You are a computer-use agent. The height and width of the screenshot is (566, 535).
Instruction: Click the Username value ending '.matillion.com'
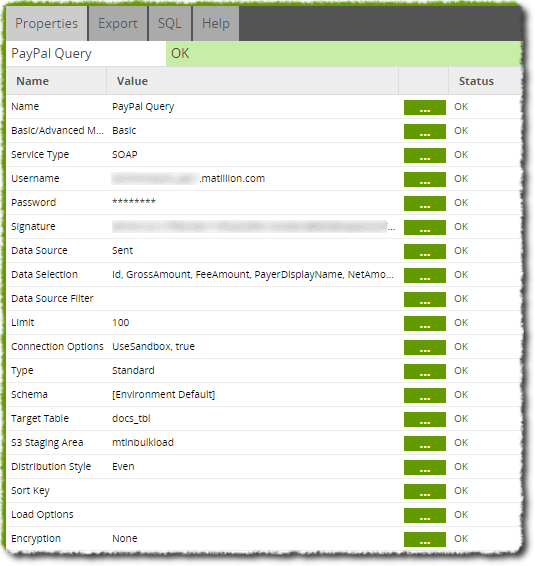pyautogui.click(x=188, y=179)
